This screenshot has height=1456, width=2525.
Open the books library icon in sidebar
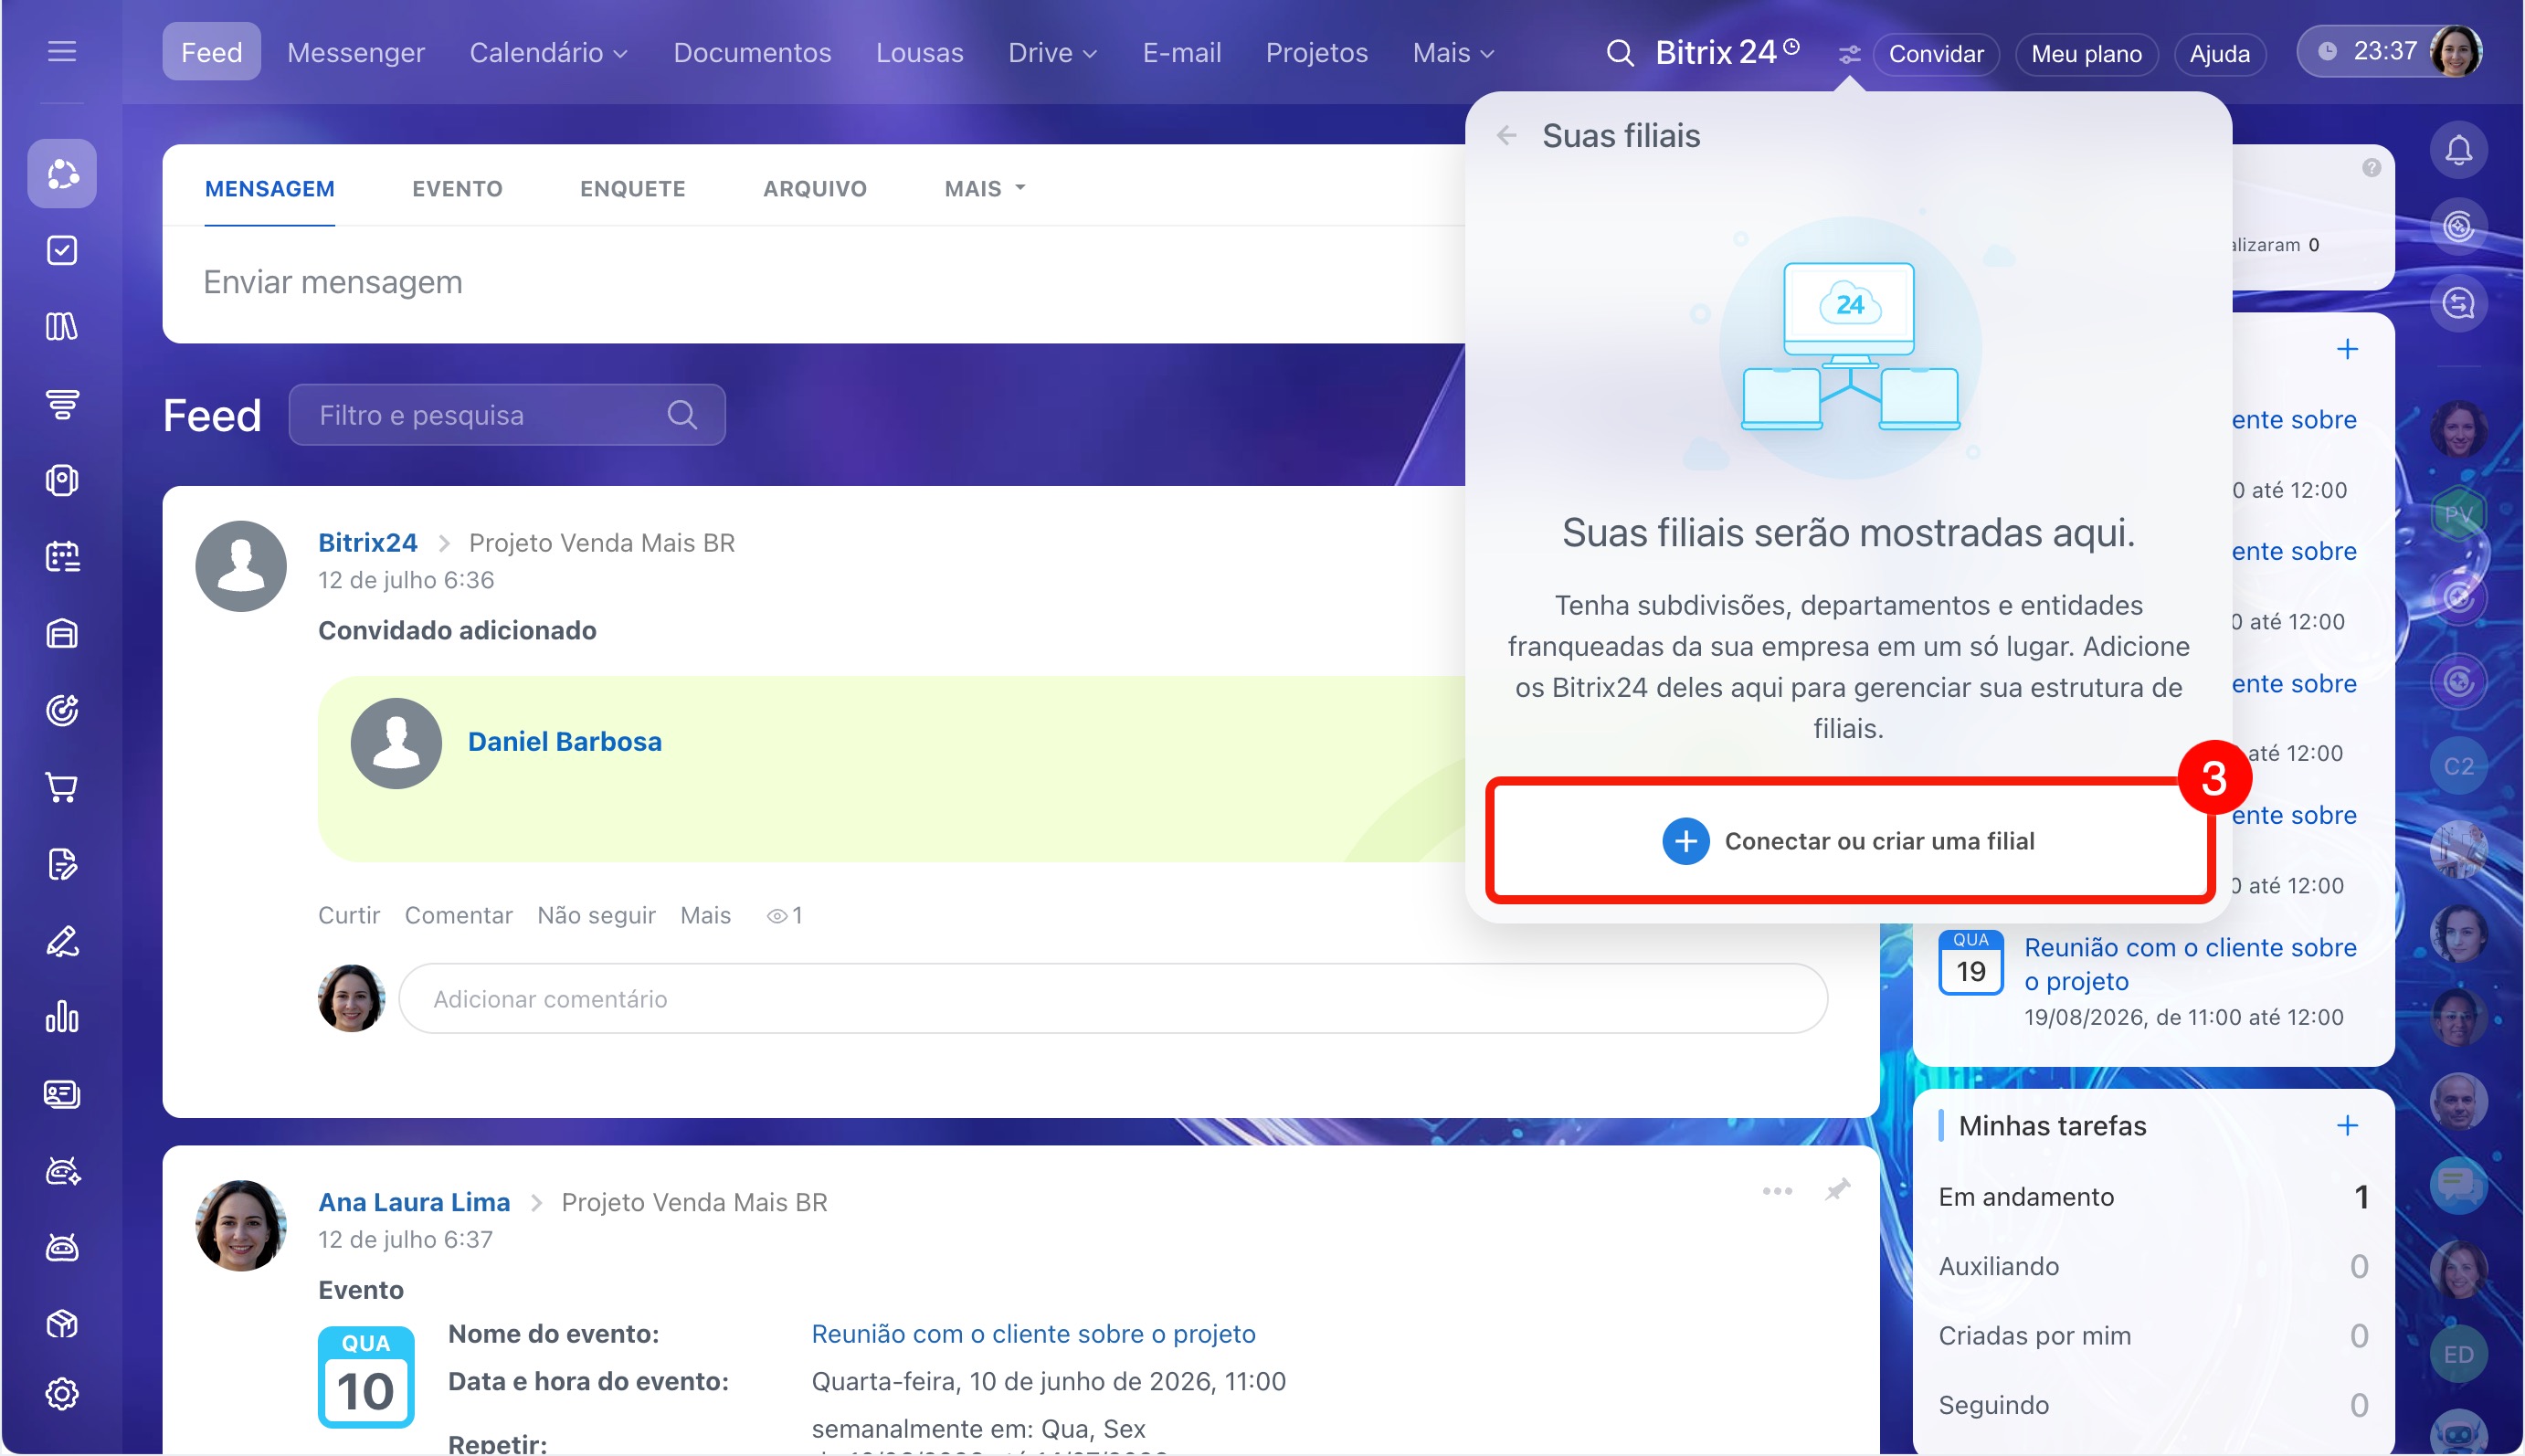62,326
